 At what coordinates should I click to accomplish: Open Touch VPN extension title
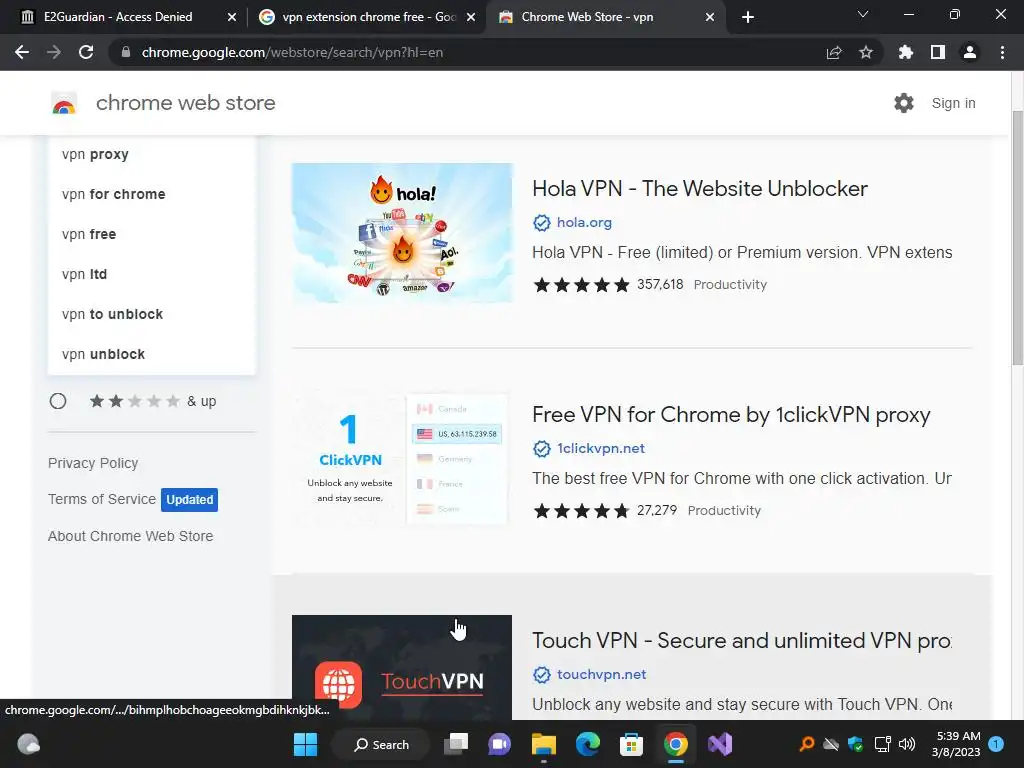pyautogui.click(x=741, y=641)
